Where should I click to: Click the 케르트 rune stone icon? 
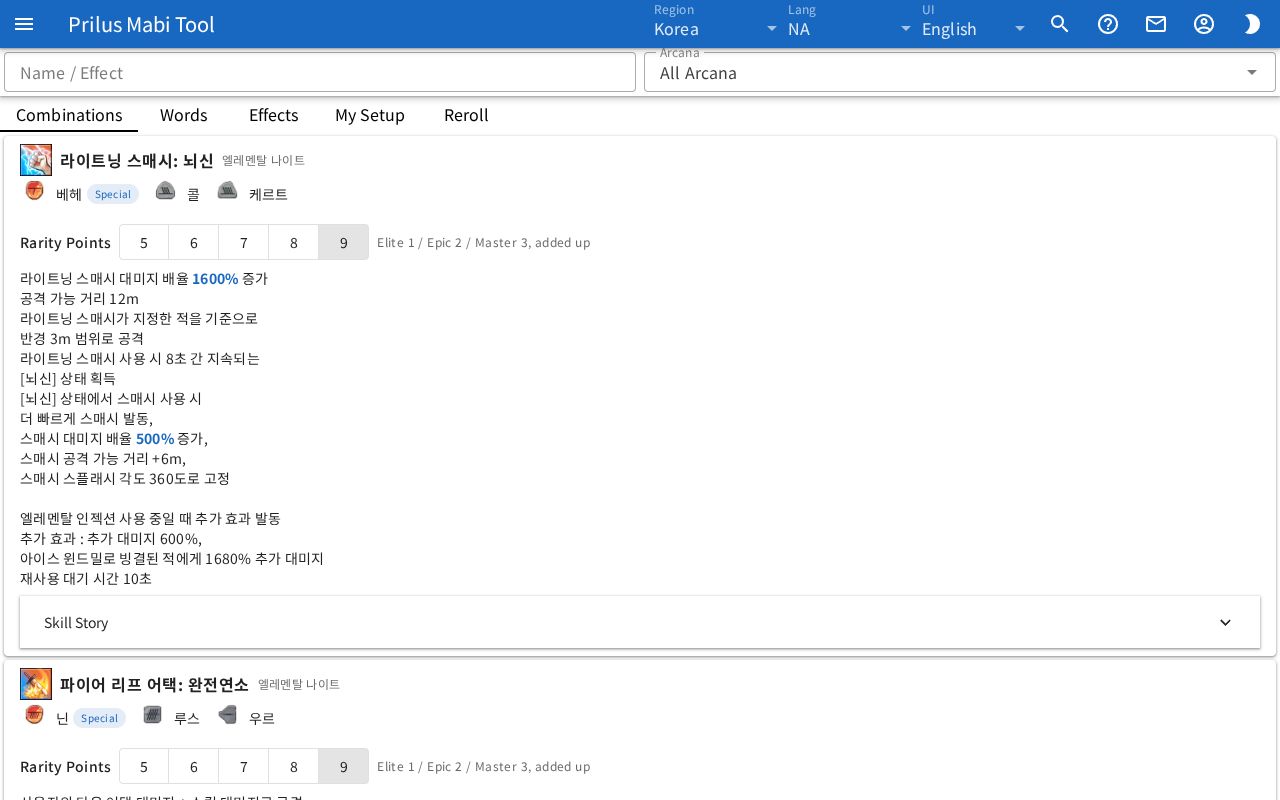pos(228,191)
